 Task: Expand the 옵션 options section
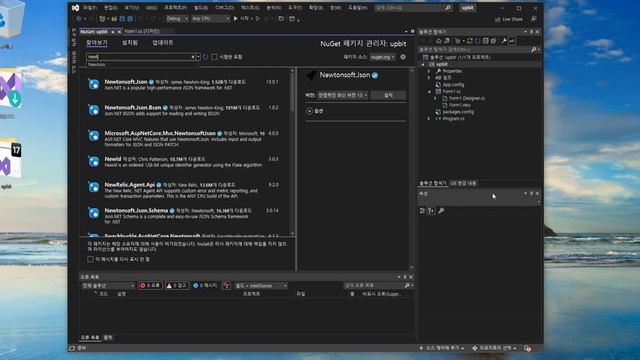[x=309, y=111]
